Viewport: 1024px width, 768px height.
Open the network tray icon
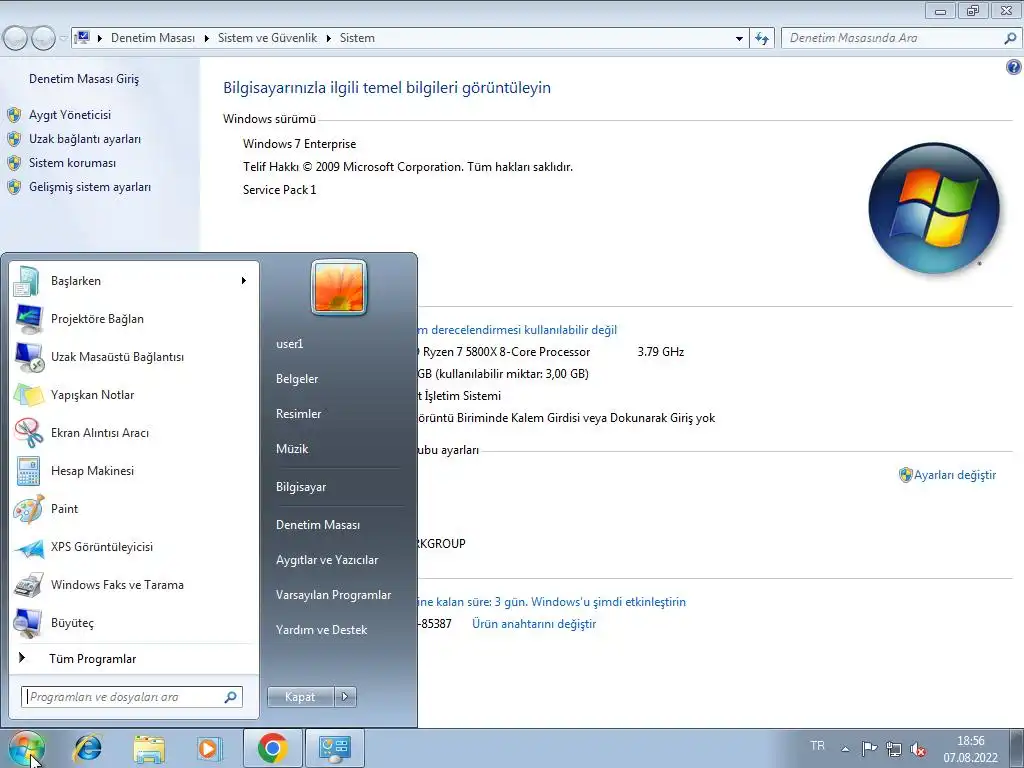click(893, 748)
